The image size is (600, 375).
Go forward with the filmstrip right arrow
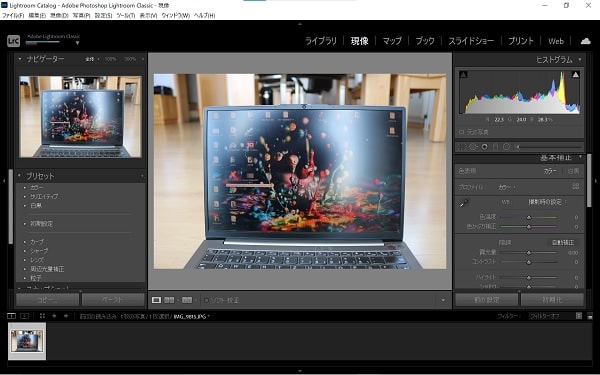[66, 316]
